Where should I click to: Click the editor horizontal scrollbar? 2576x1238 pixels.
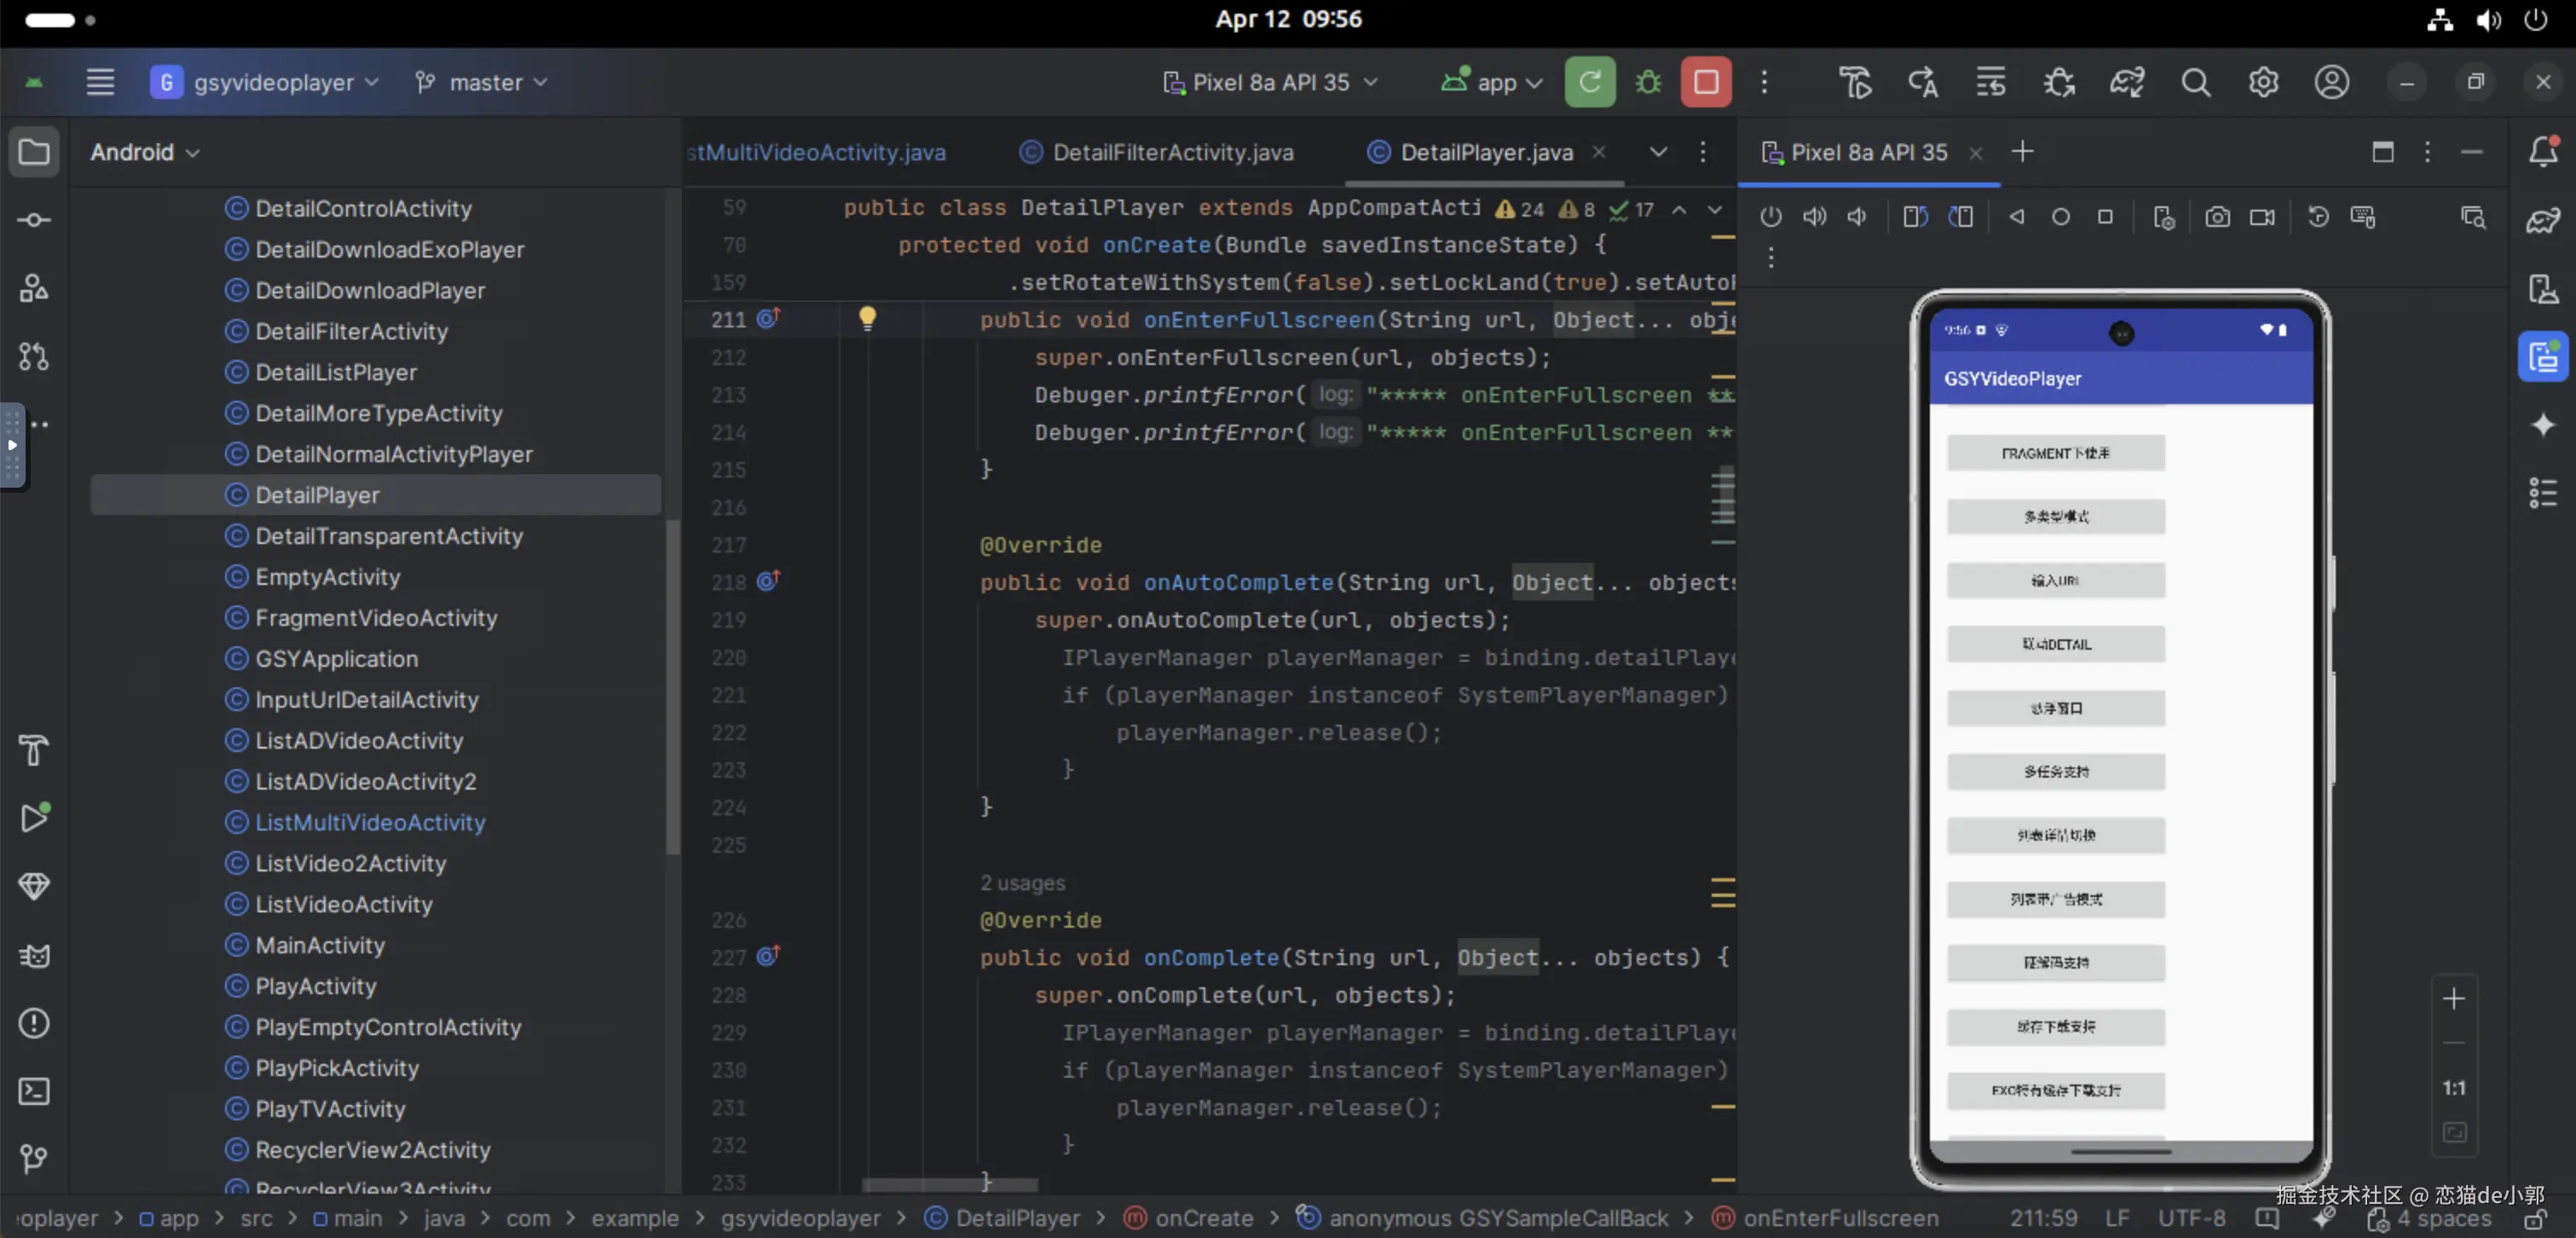point(949,1185)
